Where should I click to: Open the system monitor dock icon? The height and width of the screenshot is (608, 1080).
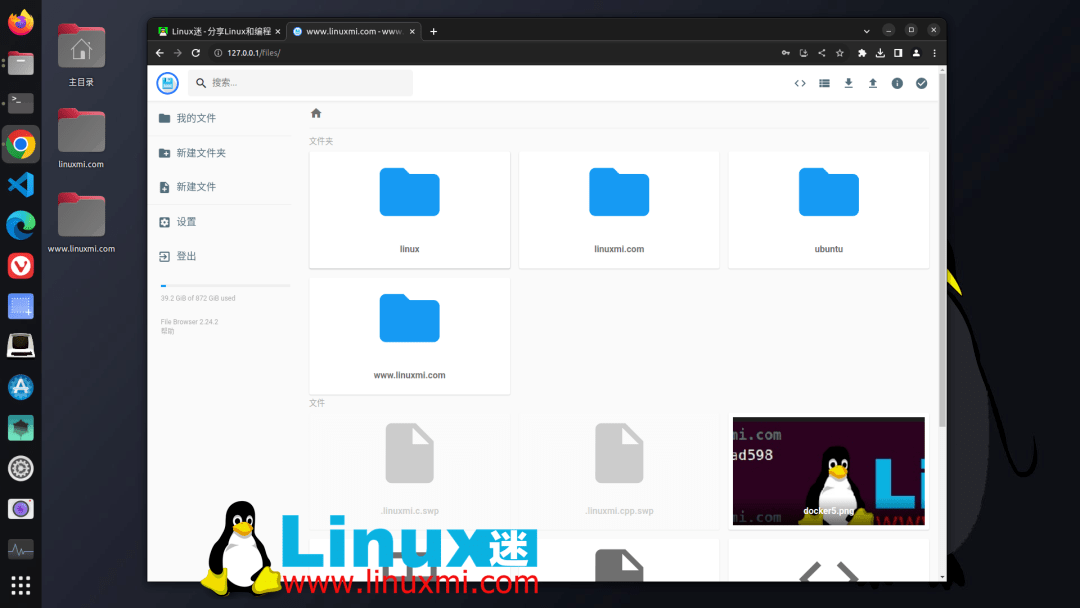[21, 549]
